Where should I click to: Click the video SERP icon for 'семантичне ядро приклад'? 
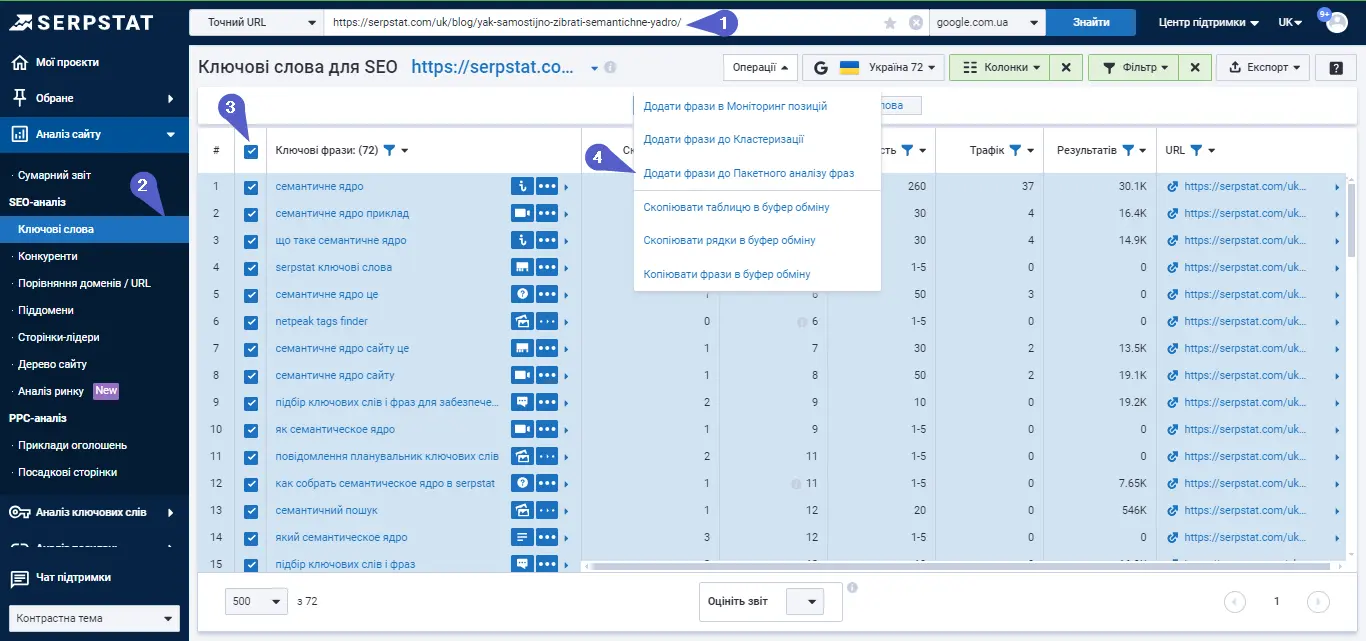pyautogui.click(x=521, y=213)
